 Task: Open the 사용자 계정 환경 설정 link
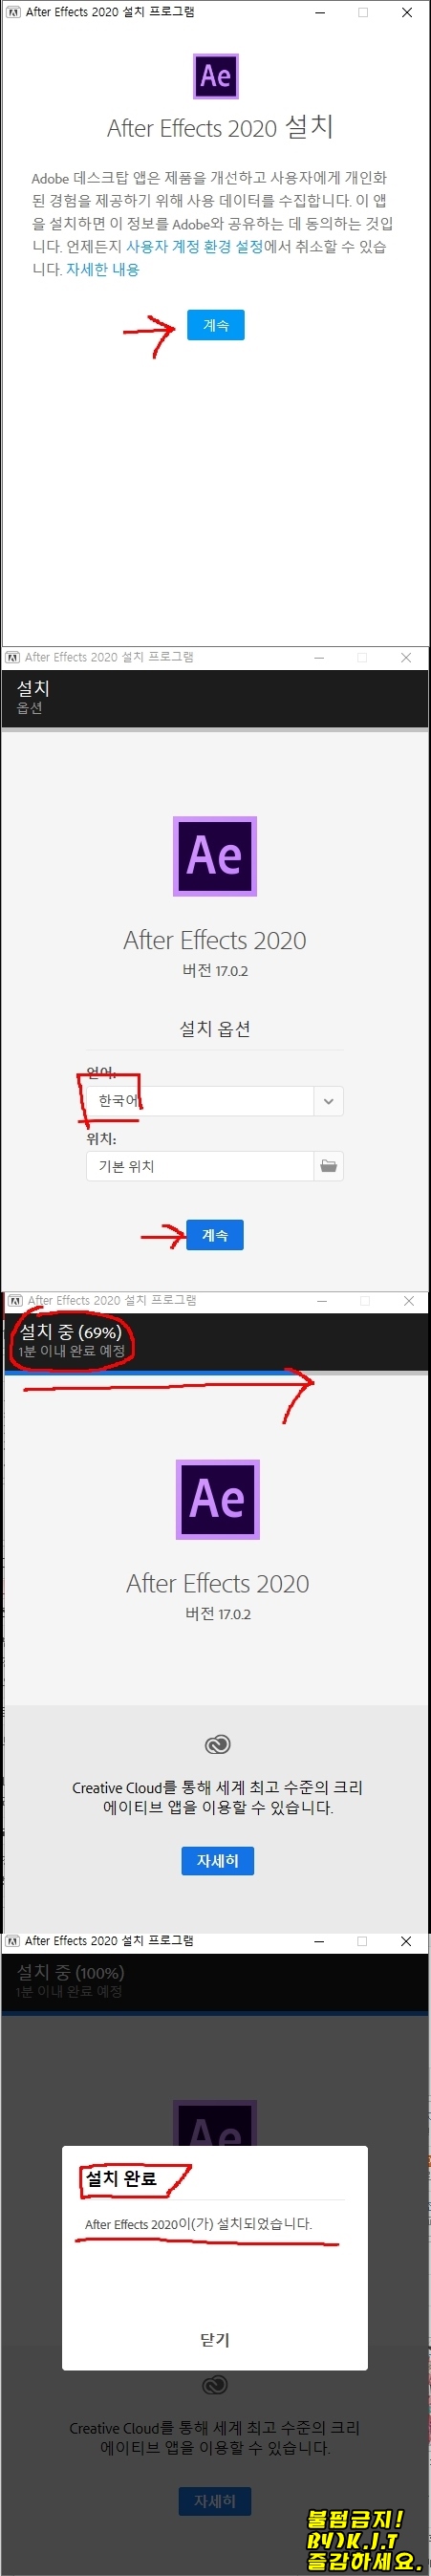pos(194,246)
